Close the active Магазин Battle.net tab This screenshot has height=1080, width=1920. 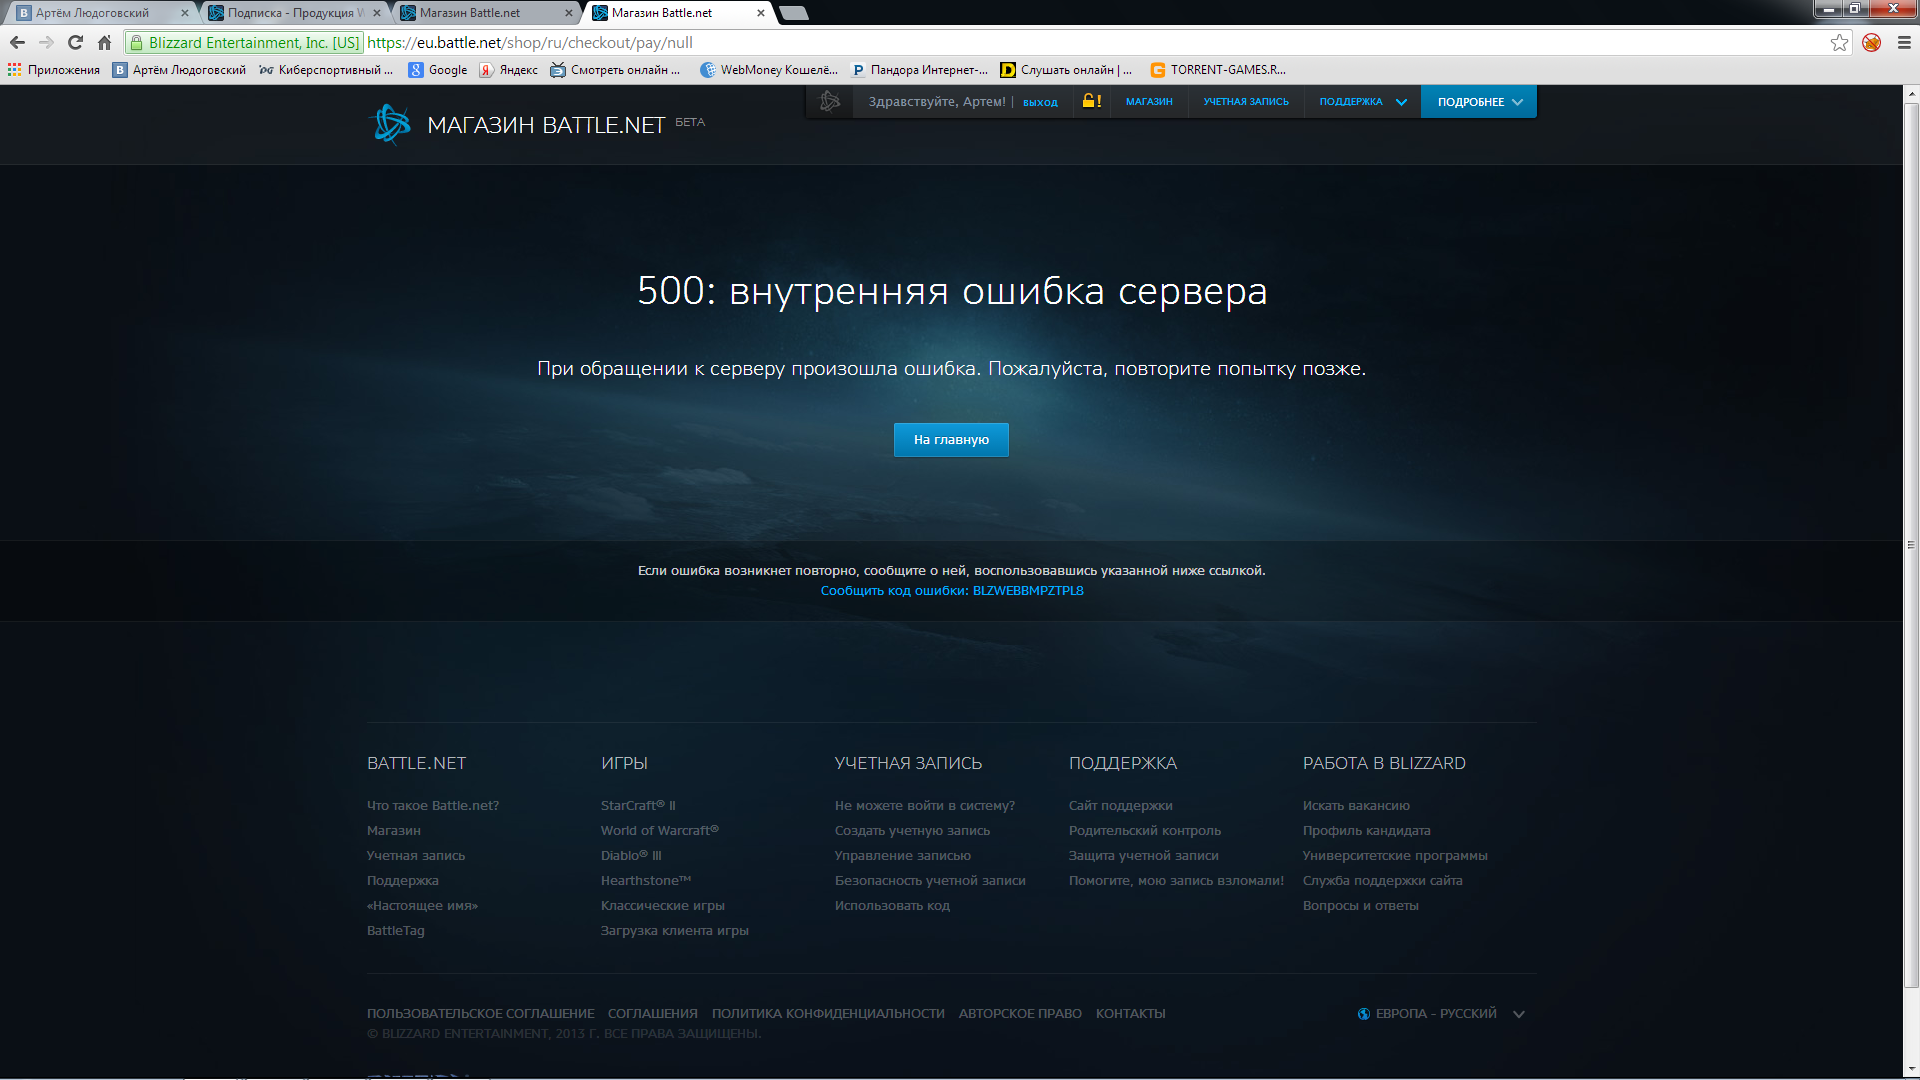[x=761, y=13]
